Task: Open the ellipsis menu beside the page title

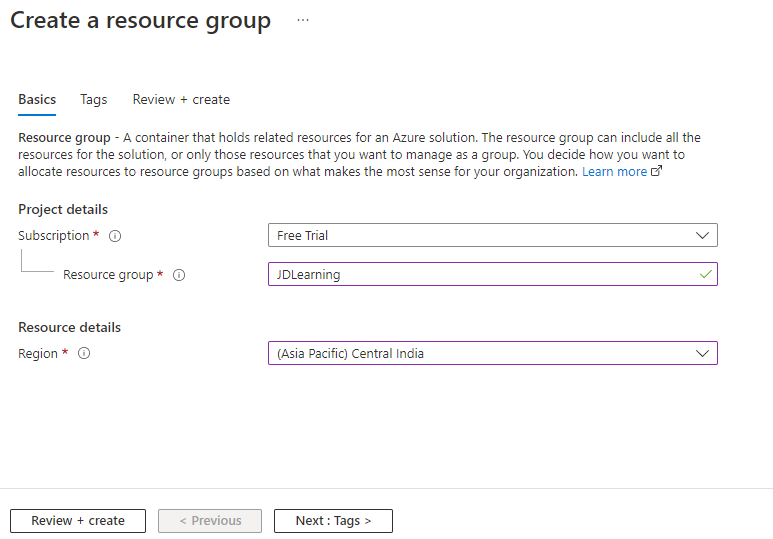Action: 303,20
